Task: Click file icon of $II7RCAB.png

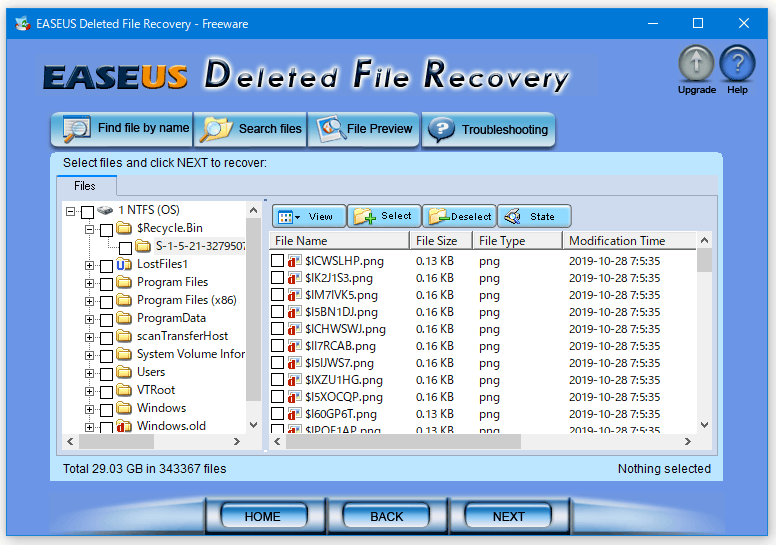Action: 295,346
